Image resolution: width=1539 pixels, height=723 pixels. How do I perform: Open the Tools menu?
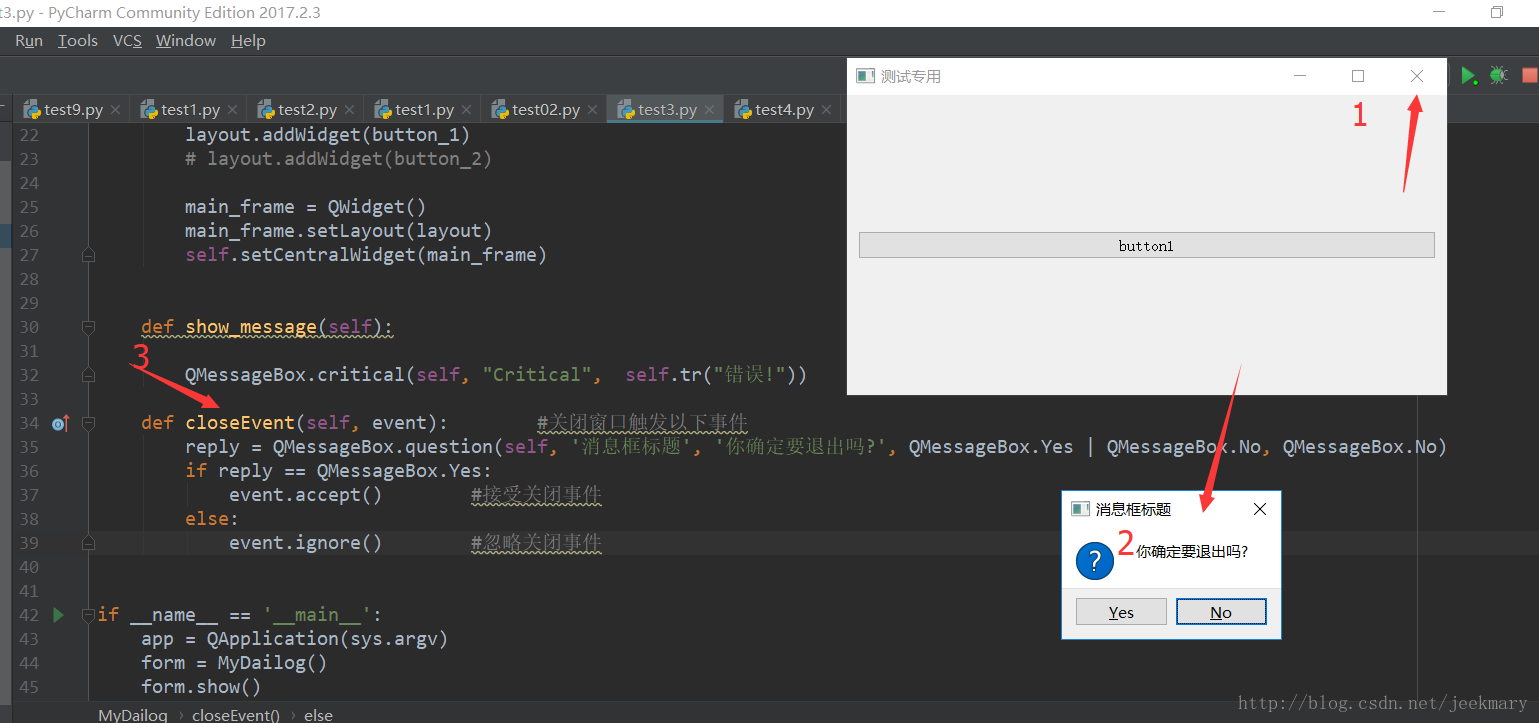coord(78,40)
